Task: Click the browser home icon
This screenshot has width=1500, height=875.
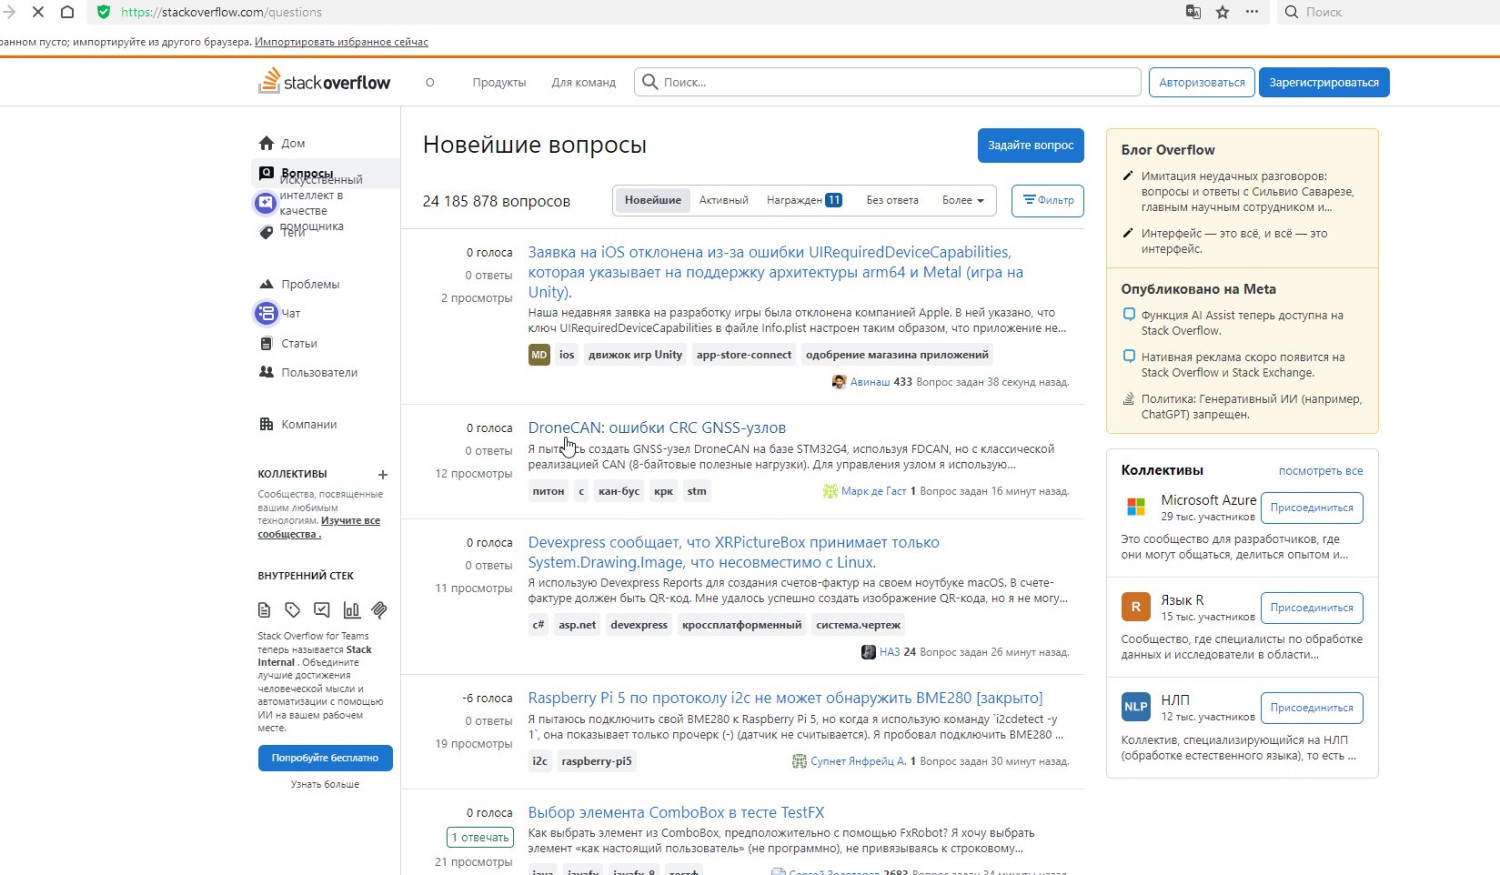Action: [x=67, y=12]
